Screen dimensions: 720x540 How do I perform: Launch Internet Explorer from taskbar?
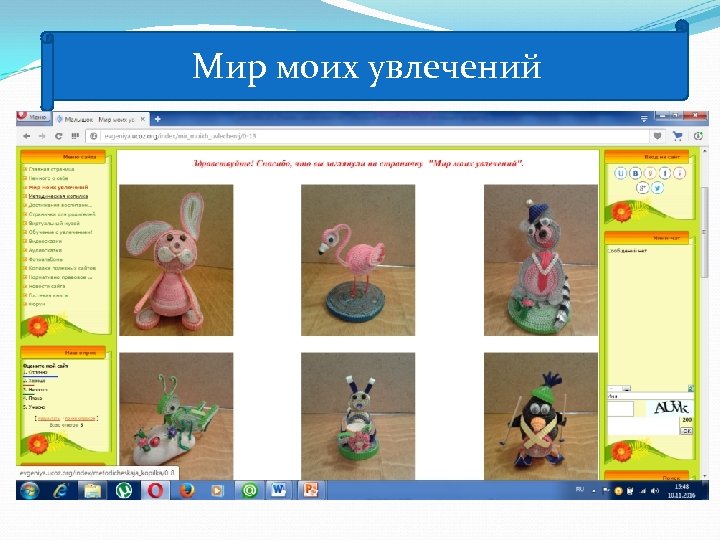point(60,491)
